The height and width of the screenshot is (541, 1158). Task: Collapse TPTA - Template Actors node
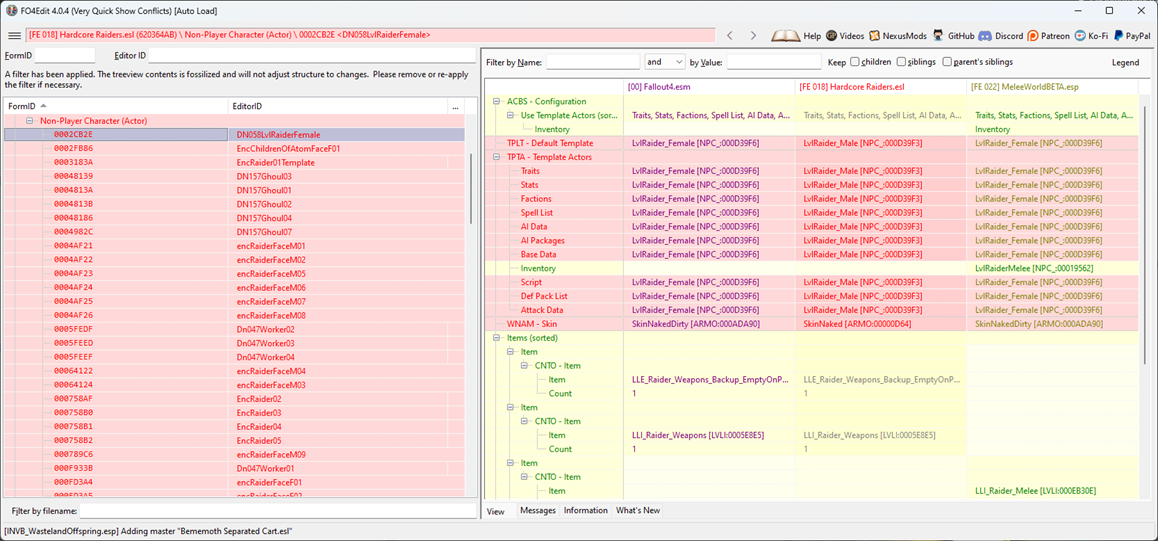tap(497, 157)
